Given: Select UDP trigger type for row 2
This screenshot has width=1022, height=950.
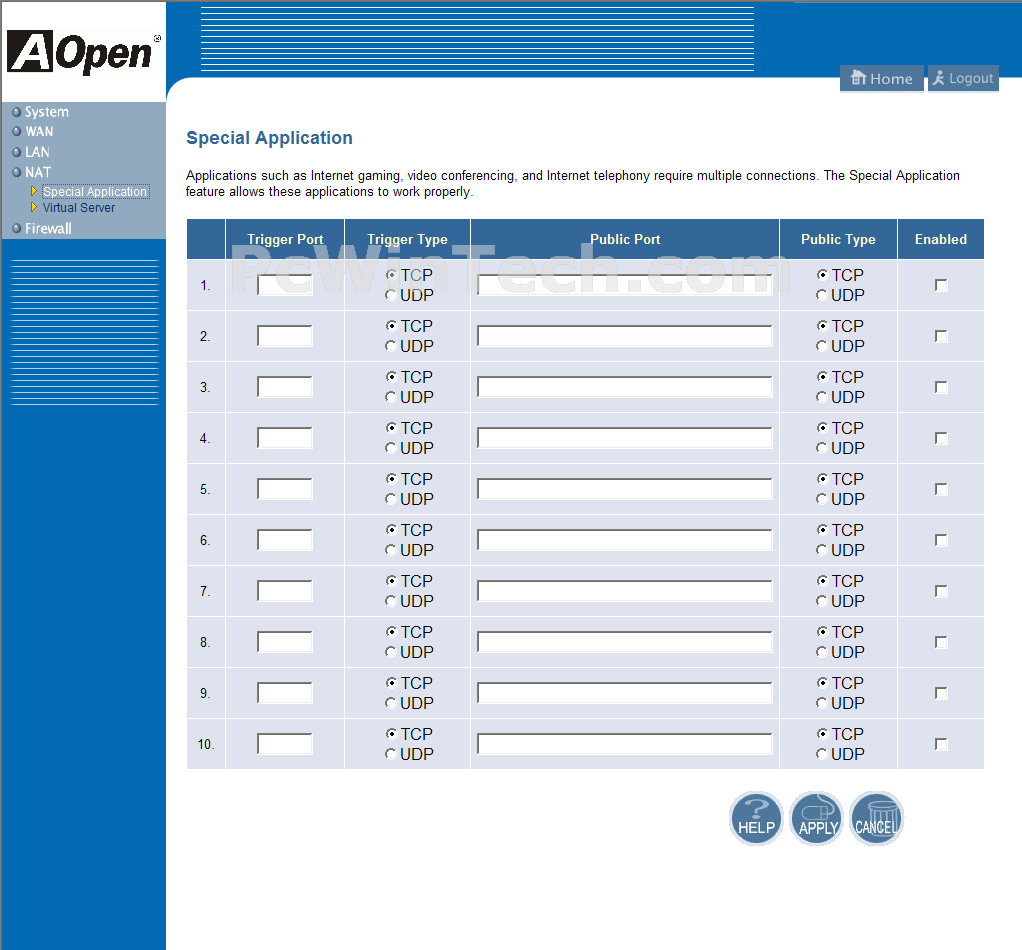Looking at the screenshot, I should pyautogui.click(x=391, y=346).
